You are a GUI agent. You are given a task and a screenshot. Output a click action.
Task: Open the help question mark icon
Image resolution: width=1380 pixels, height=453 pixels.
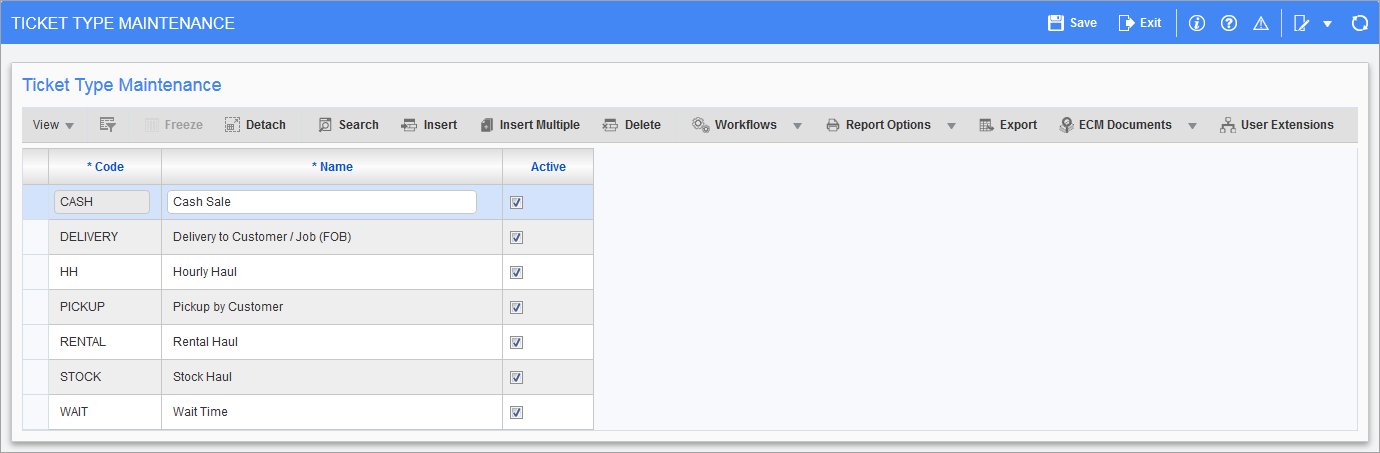click(x=1229, y=23)
